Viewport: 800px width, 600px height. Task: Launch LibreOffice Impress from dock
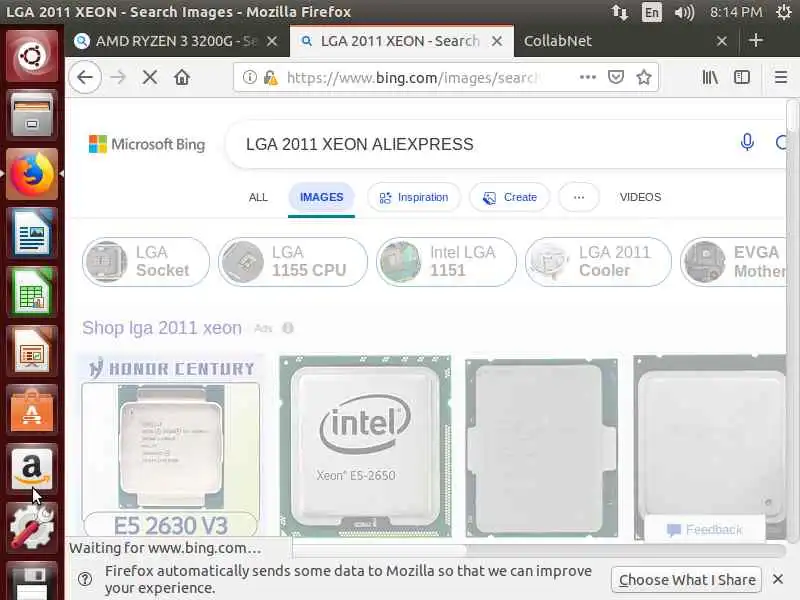pyautogui.click(x=32, y=351)
